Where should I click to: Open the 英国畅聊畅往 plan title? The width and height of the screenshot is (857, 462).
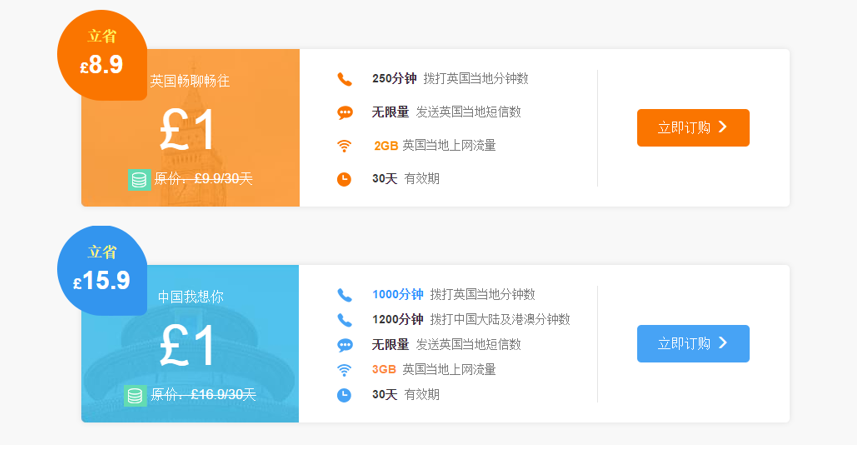(190, 81)
